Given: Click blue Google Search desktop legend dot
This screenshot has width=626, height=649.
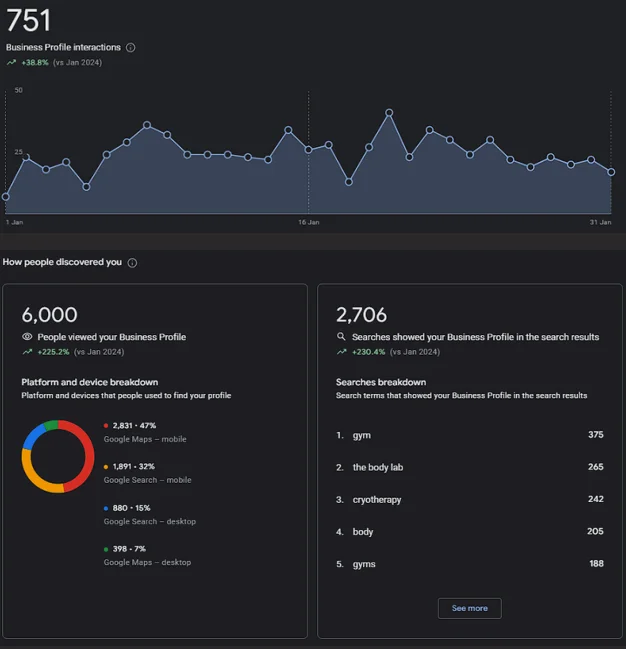Looking at the screenshot, I should coord(107,508).
